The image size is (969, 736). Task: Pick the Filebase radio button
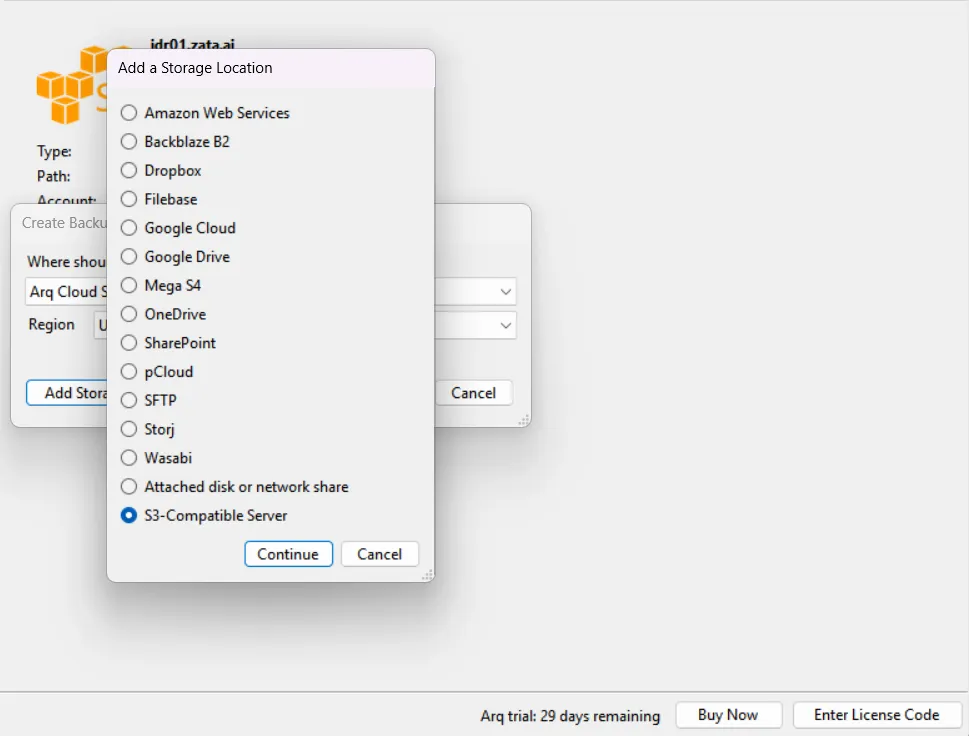[129, 199]
